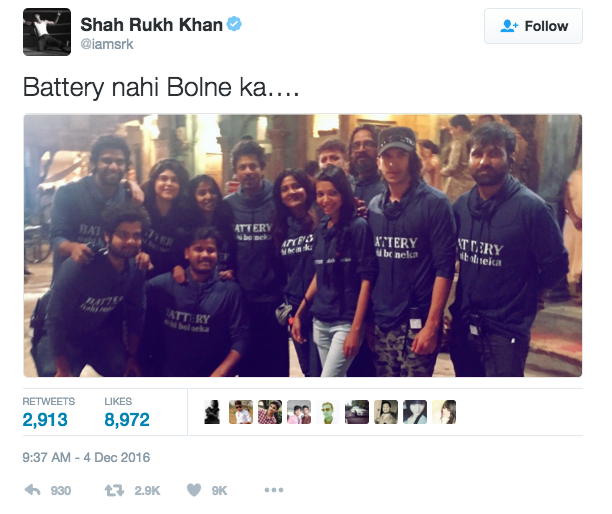The image size is (612, 514).
Task: Click the green-tinted face liker avatar
Action: [327, 412]
